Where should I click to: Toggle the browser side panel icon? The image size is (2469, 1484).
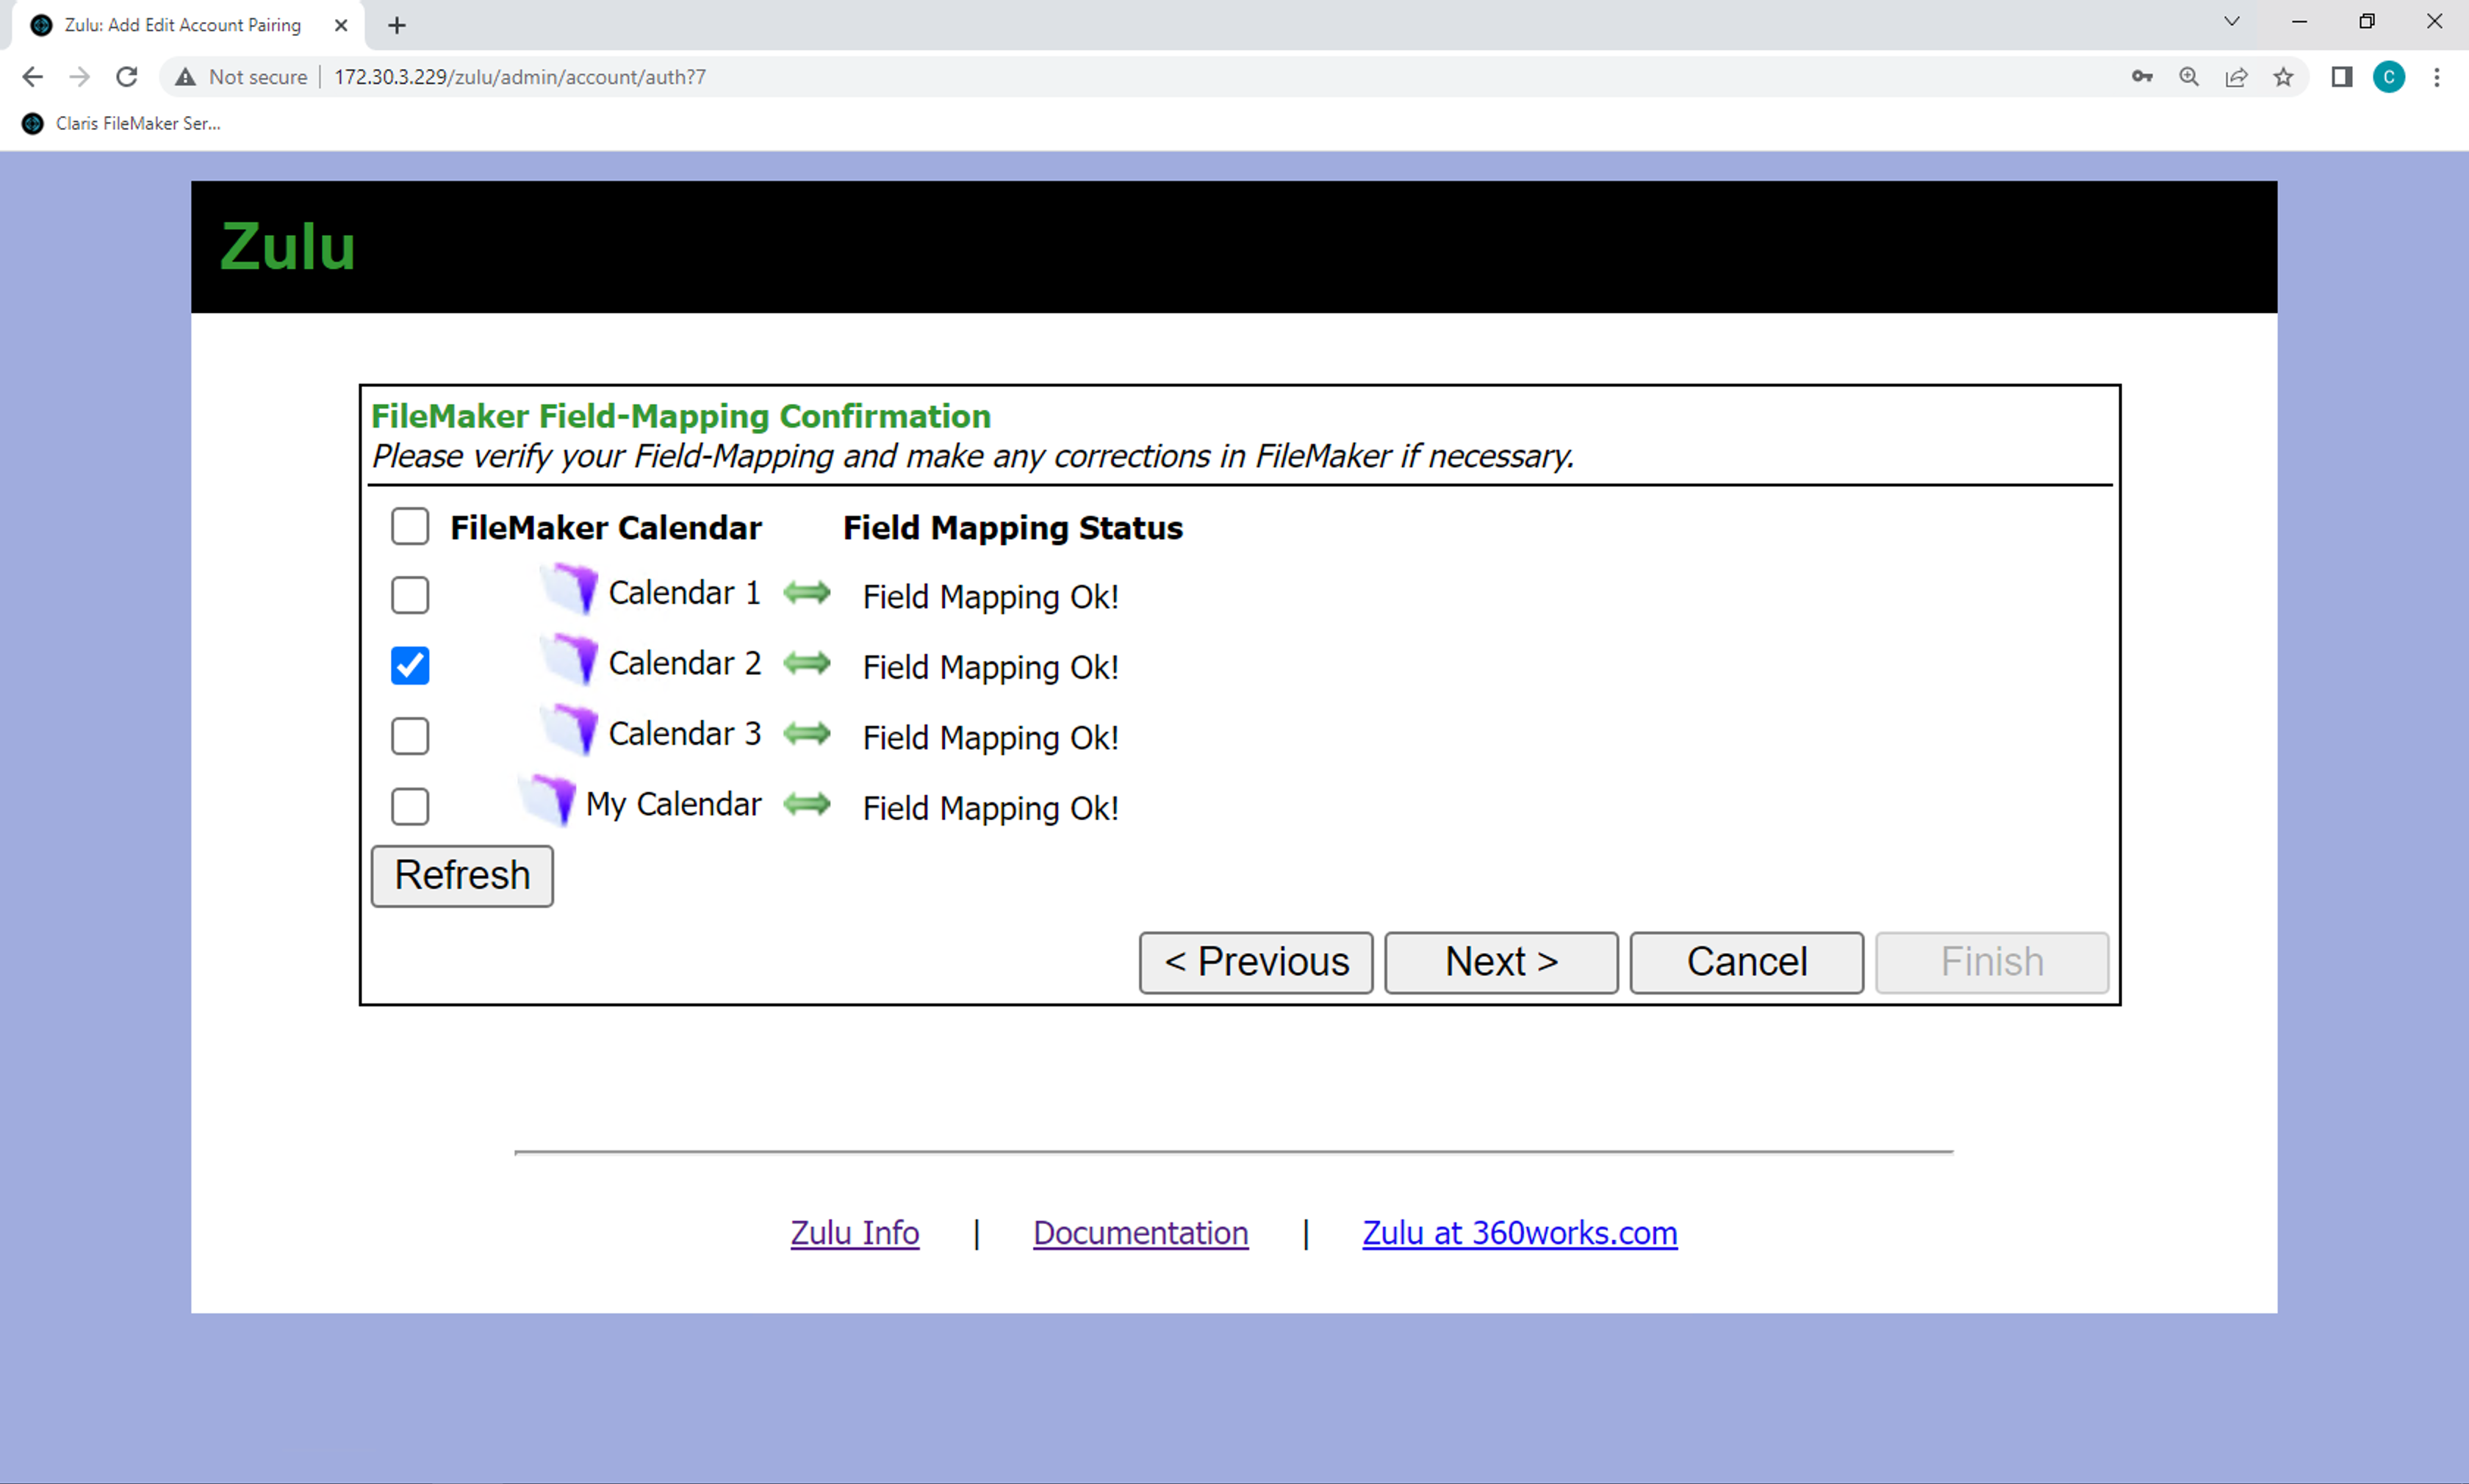coord(2341,77)
